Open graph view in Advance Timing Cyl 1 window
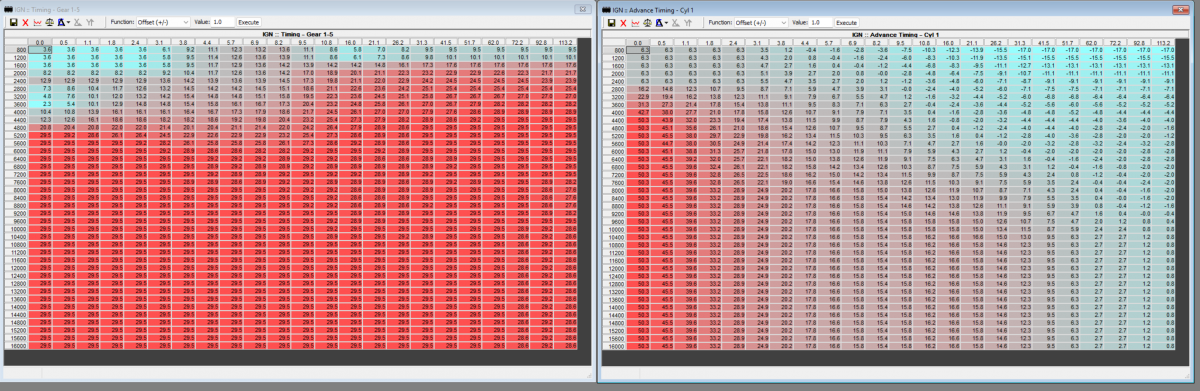 click(x=635, y=23)
